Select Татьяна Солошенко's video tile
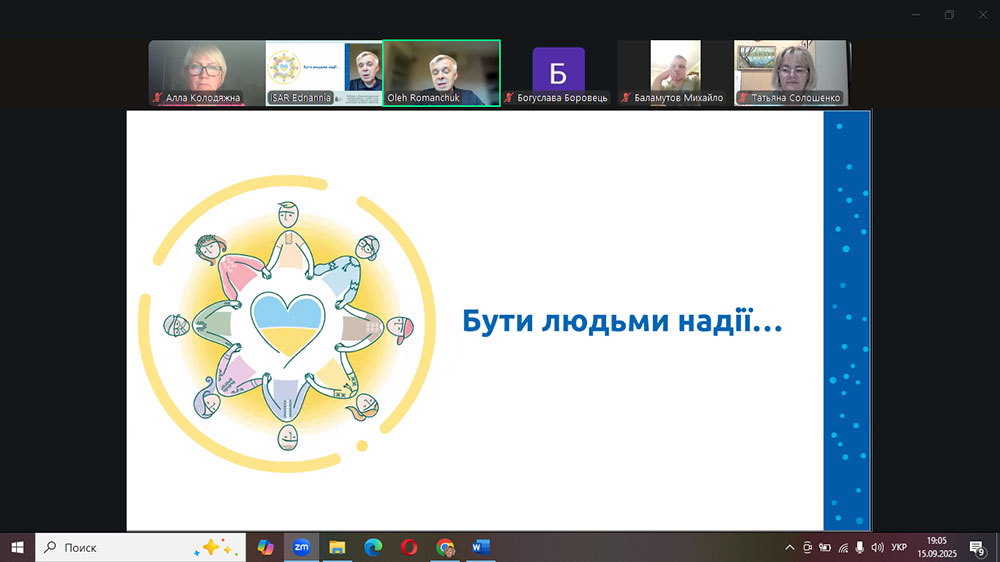Screen dimensions: 1000x562 click(x=791, y=73)
